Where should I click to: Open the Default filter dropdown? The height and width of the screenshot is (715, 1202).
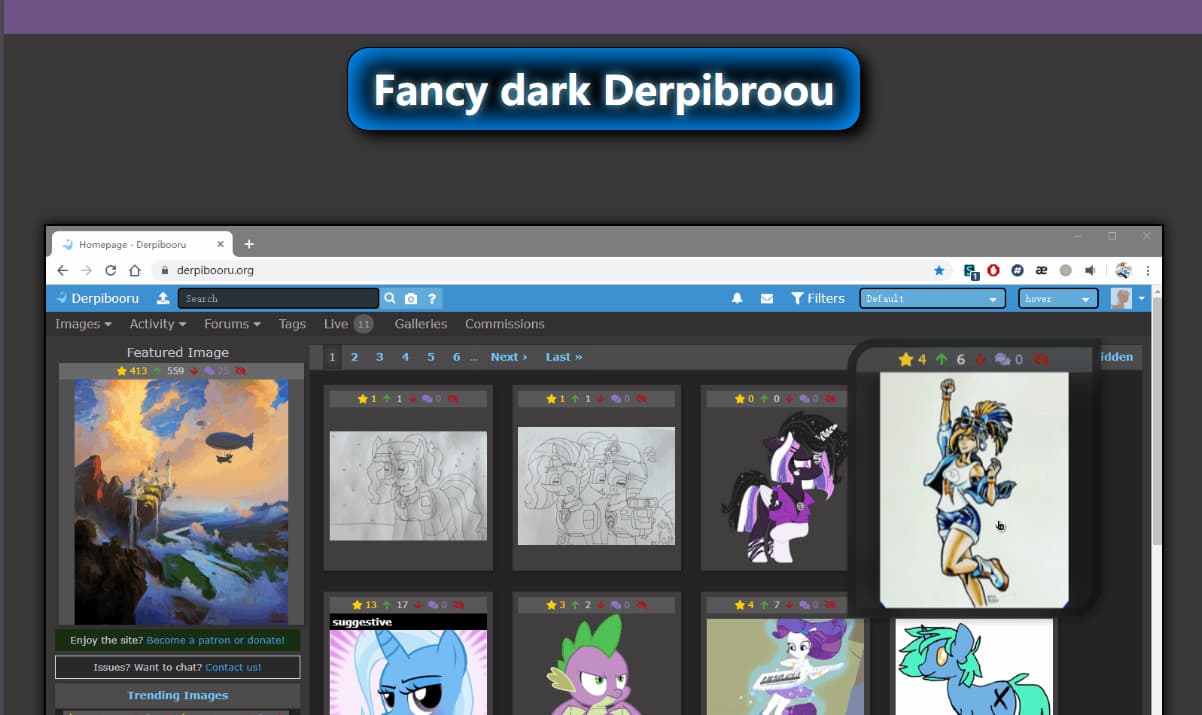(x=931, y=298)
